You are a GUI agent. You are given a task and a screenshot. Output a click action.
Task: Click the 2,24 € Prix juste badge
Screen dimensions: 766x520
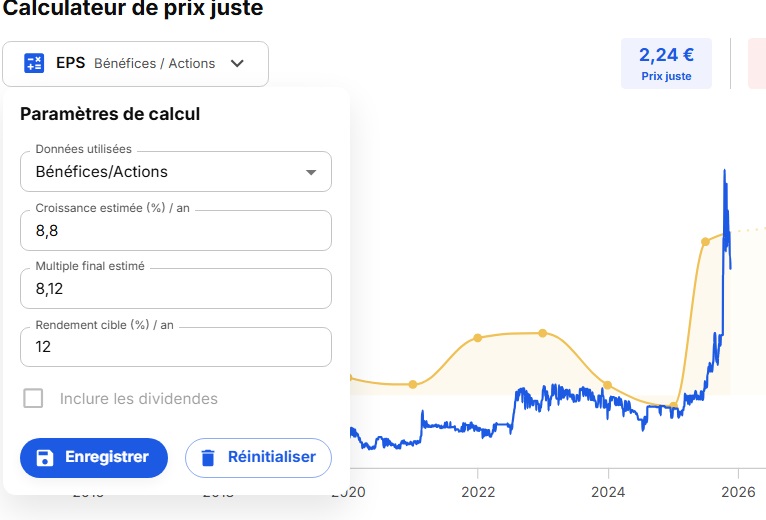[x=665, y=63]
